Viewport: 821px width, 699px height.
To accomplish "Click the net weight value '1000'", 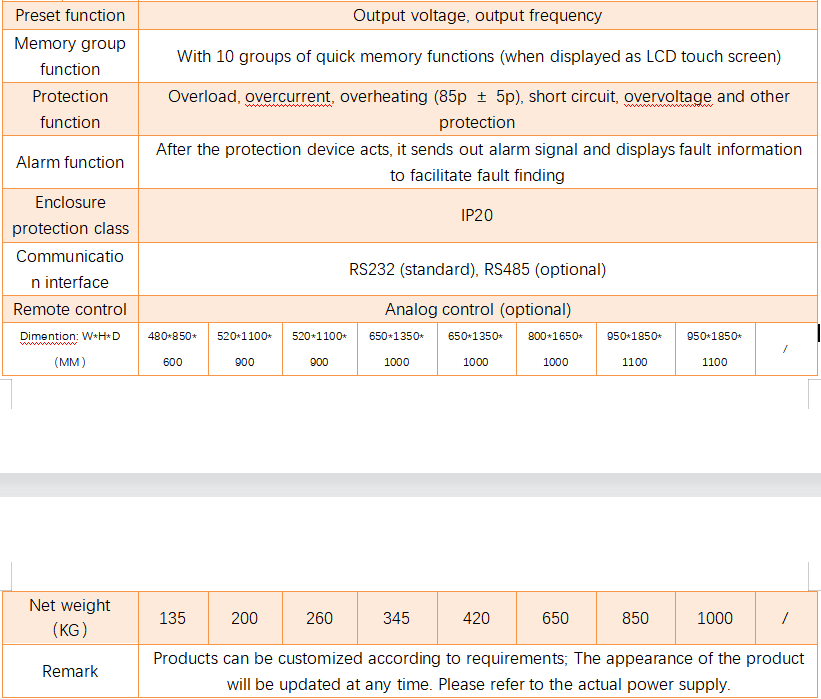I will pos(715,618).
